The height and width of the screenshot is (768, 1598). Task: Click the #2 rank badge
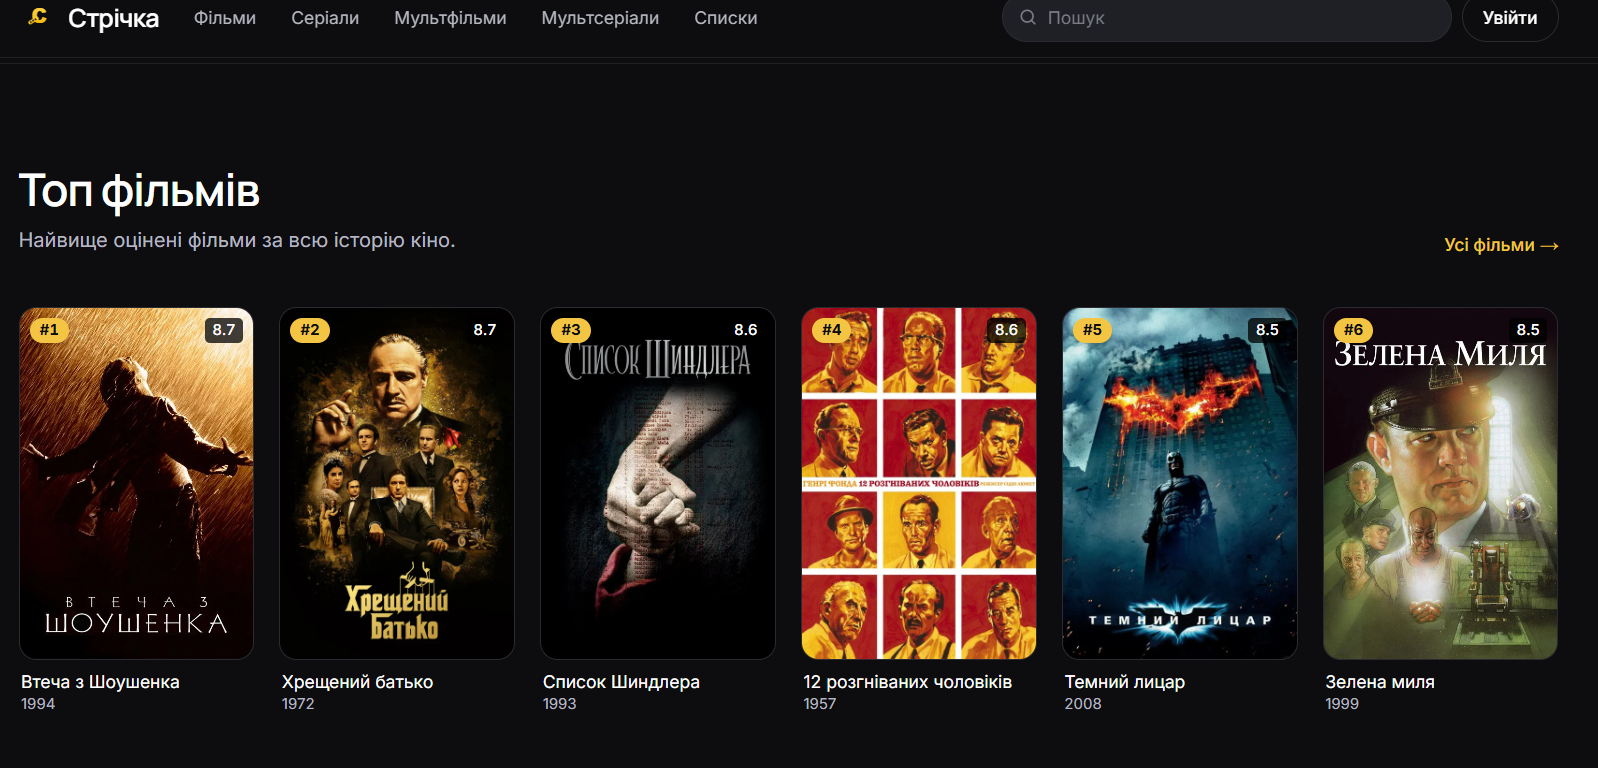310,330
